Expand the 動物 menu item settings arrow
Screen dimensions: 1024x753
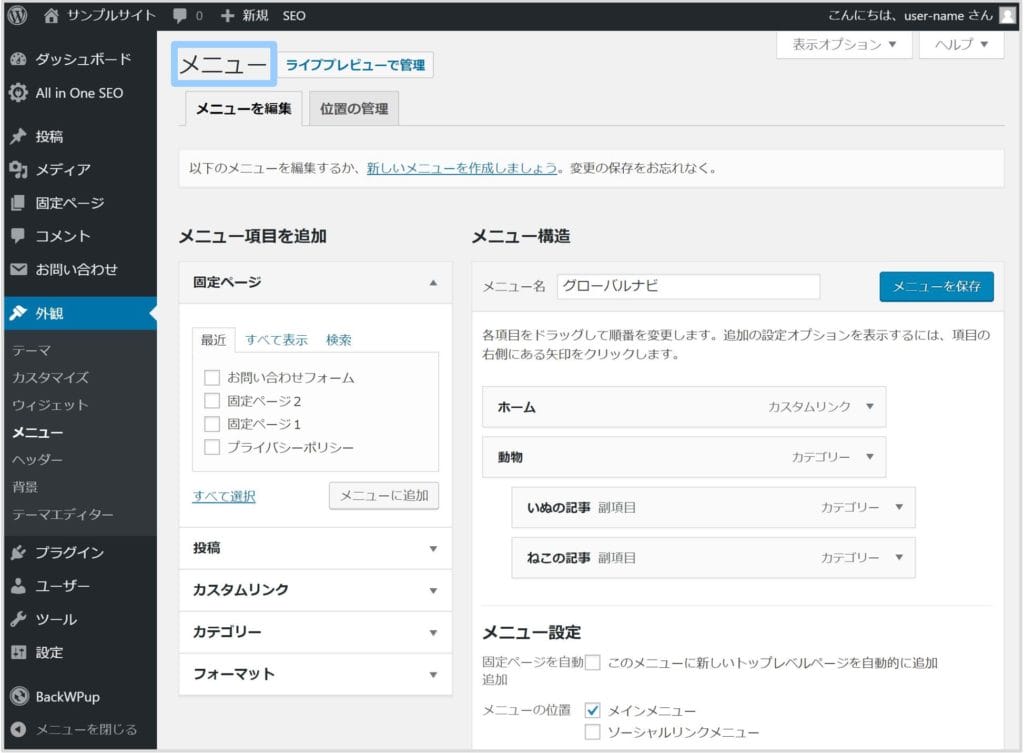(870, 457)
